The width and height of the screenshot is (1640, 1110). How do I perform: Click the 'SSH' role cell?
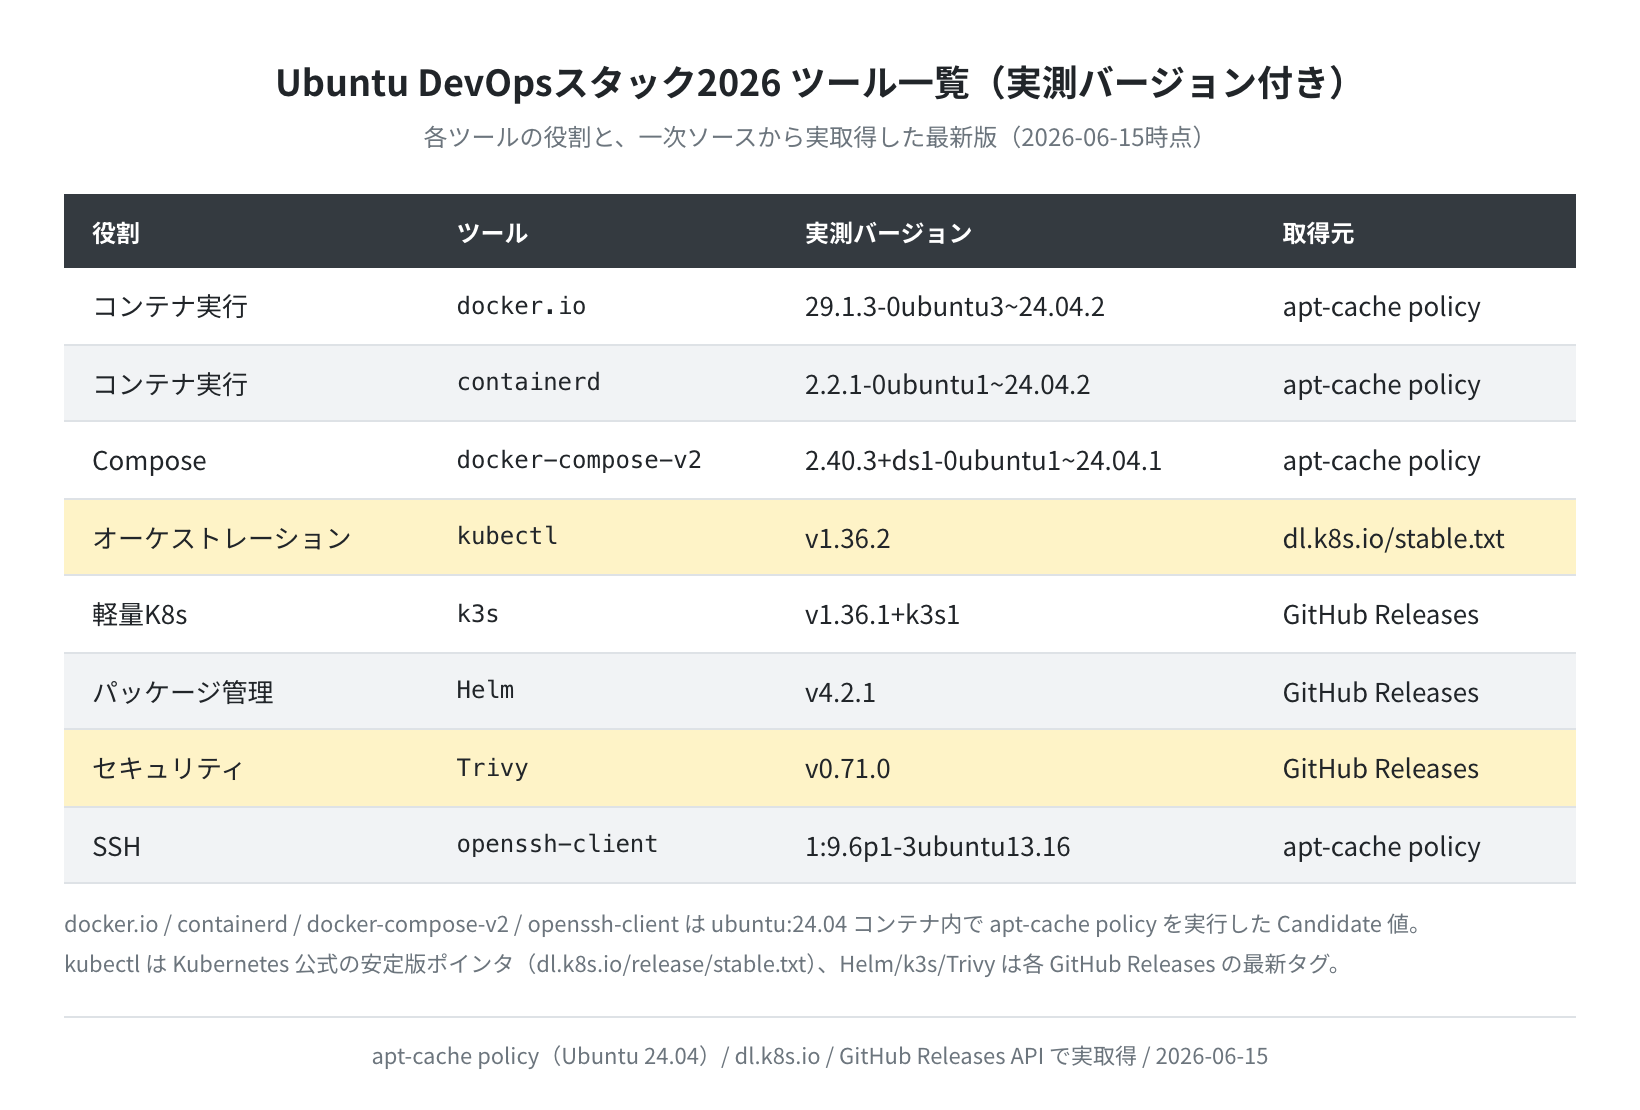pos(116,846)
